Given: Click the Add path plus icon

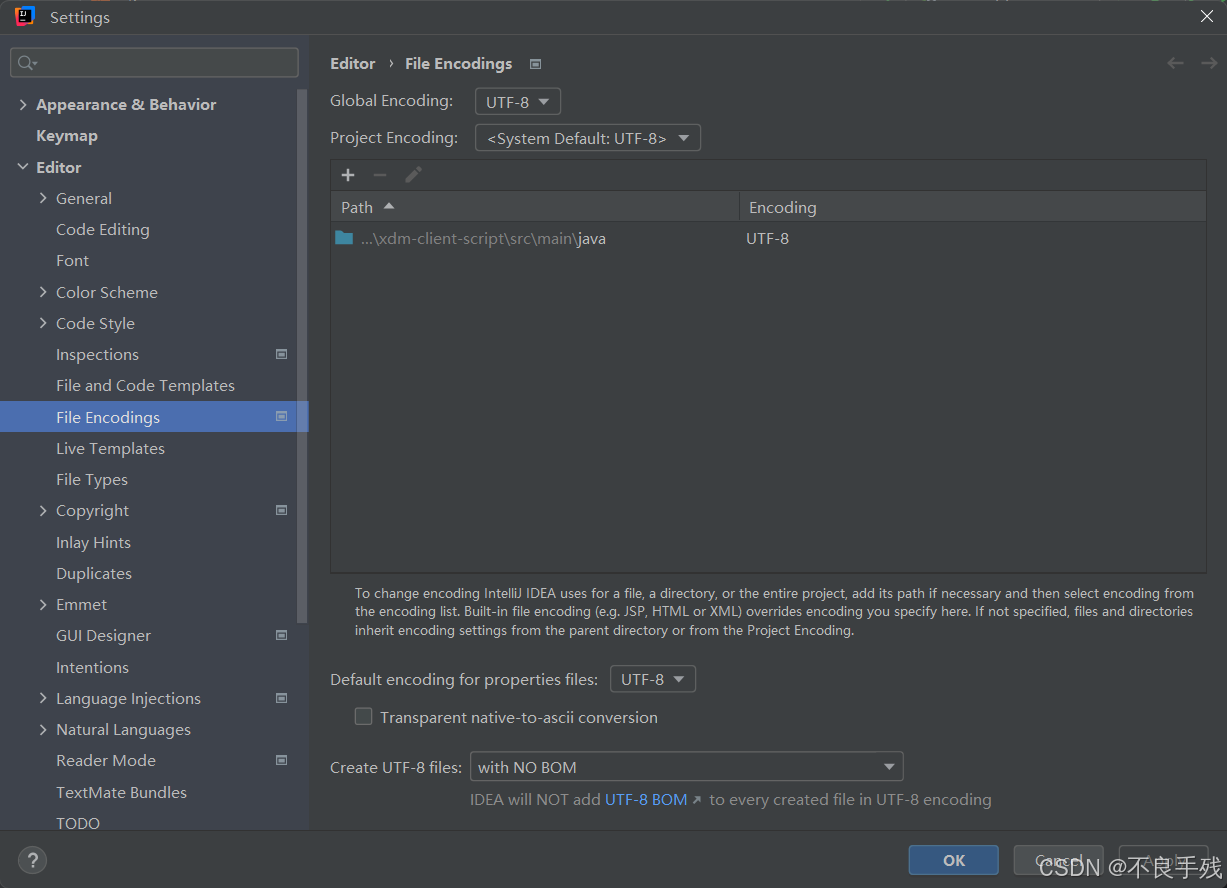Looking at the screenshot, I should [348, 175].
